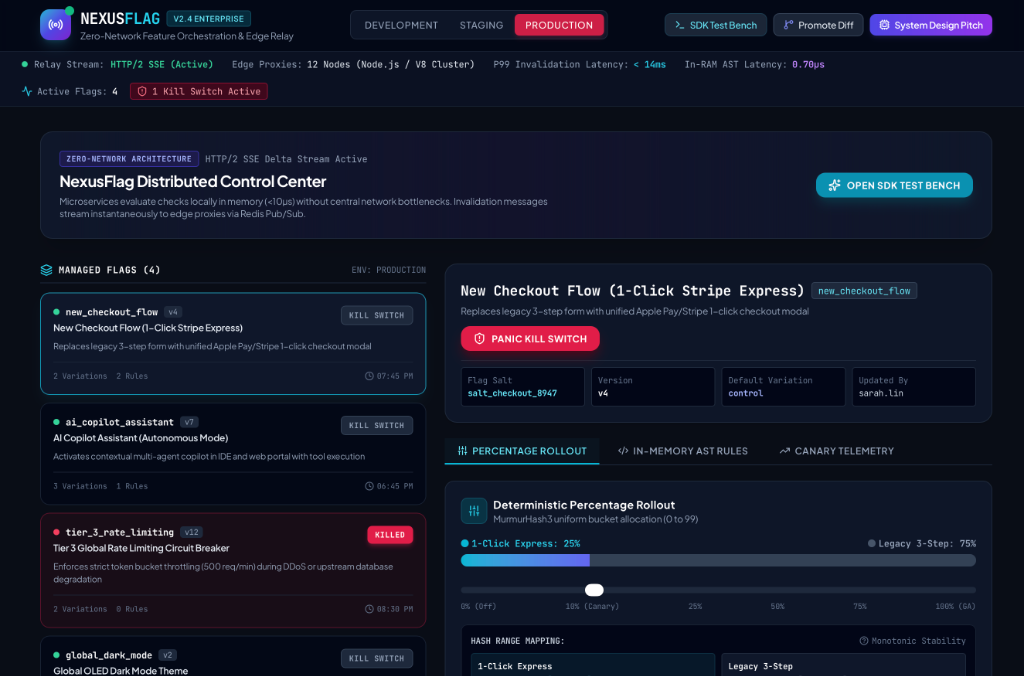1024x676 pixels.
Task: Click the Legacy 3-Step: 75% label
Action: tap(922, 543)
